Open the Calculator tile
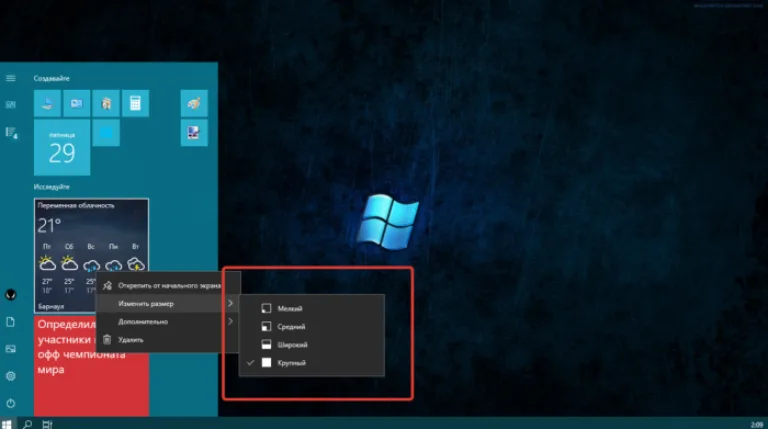The height and width of the screenshot is (429, 768). click(136, 103)
